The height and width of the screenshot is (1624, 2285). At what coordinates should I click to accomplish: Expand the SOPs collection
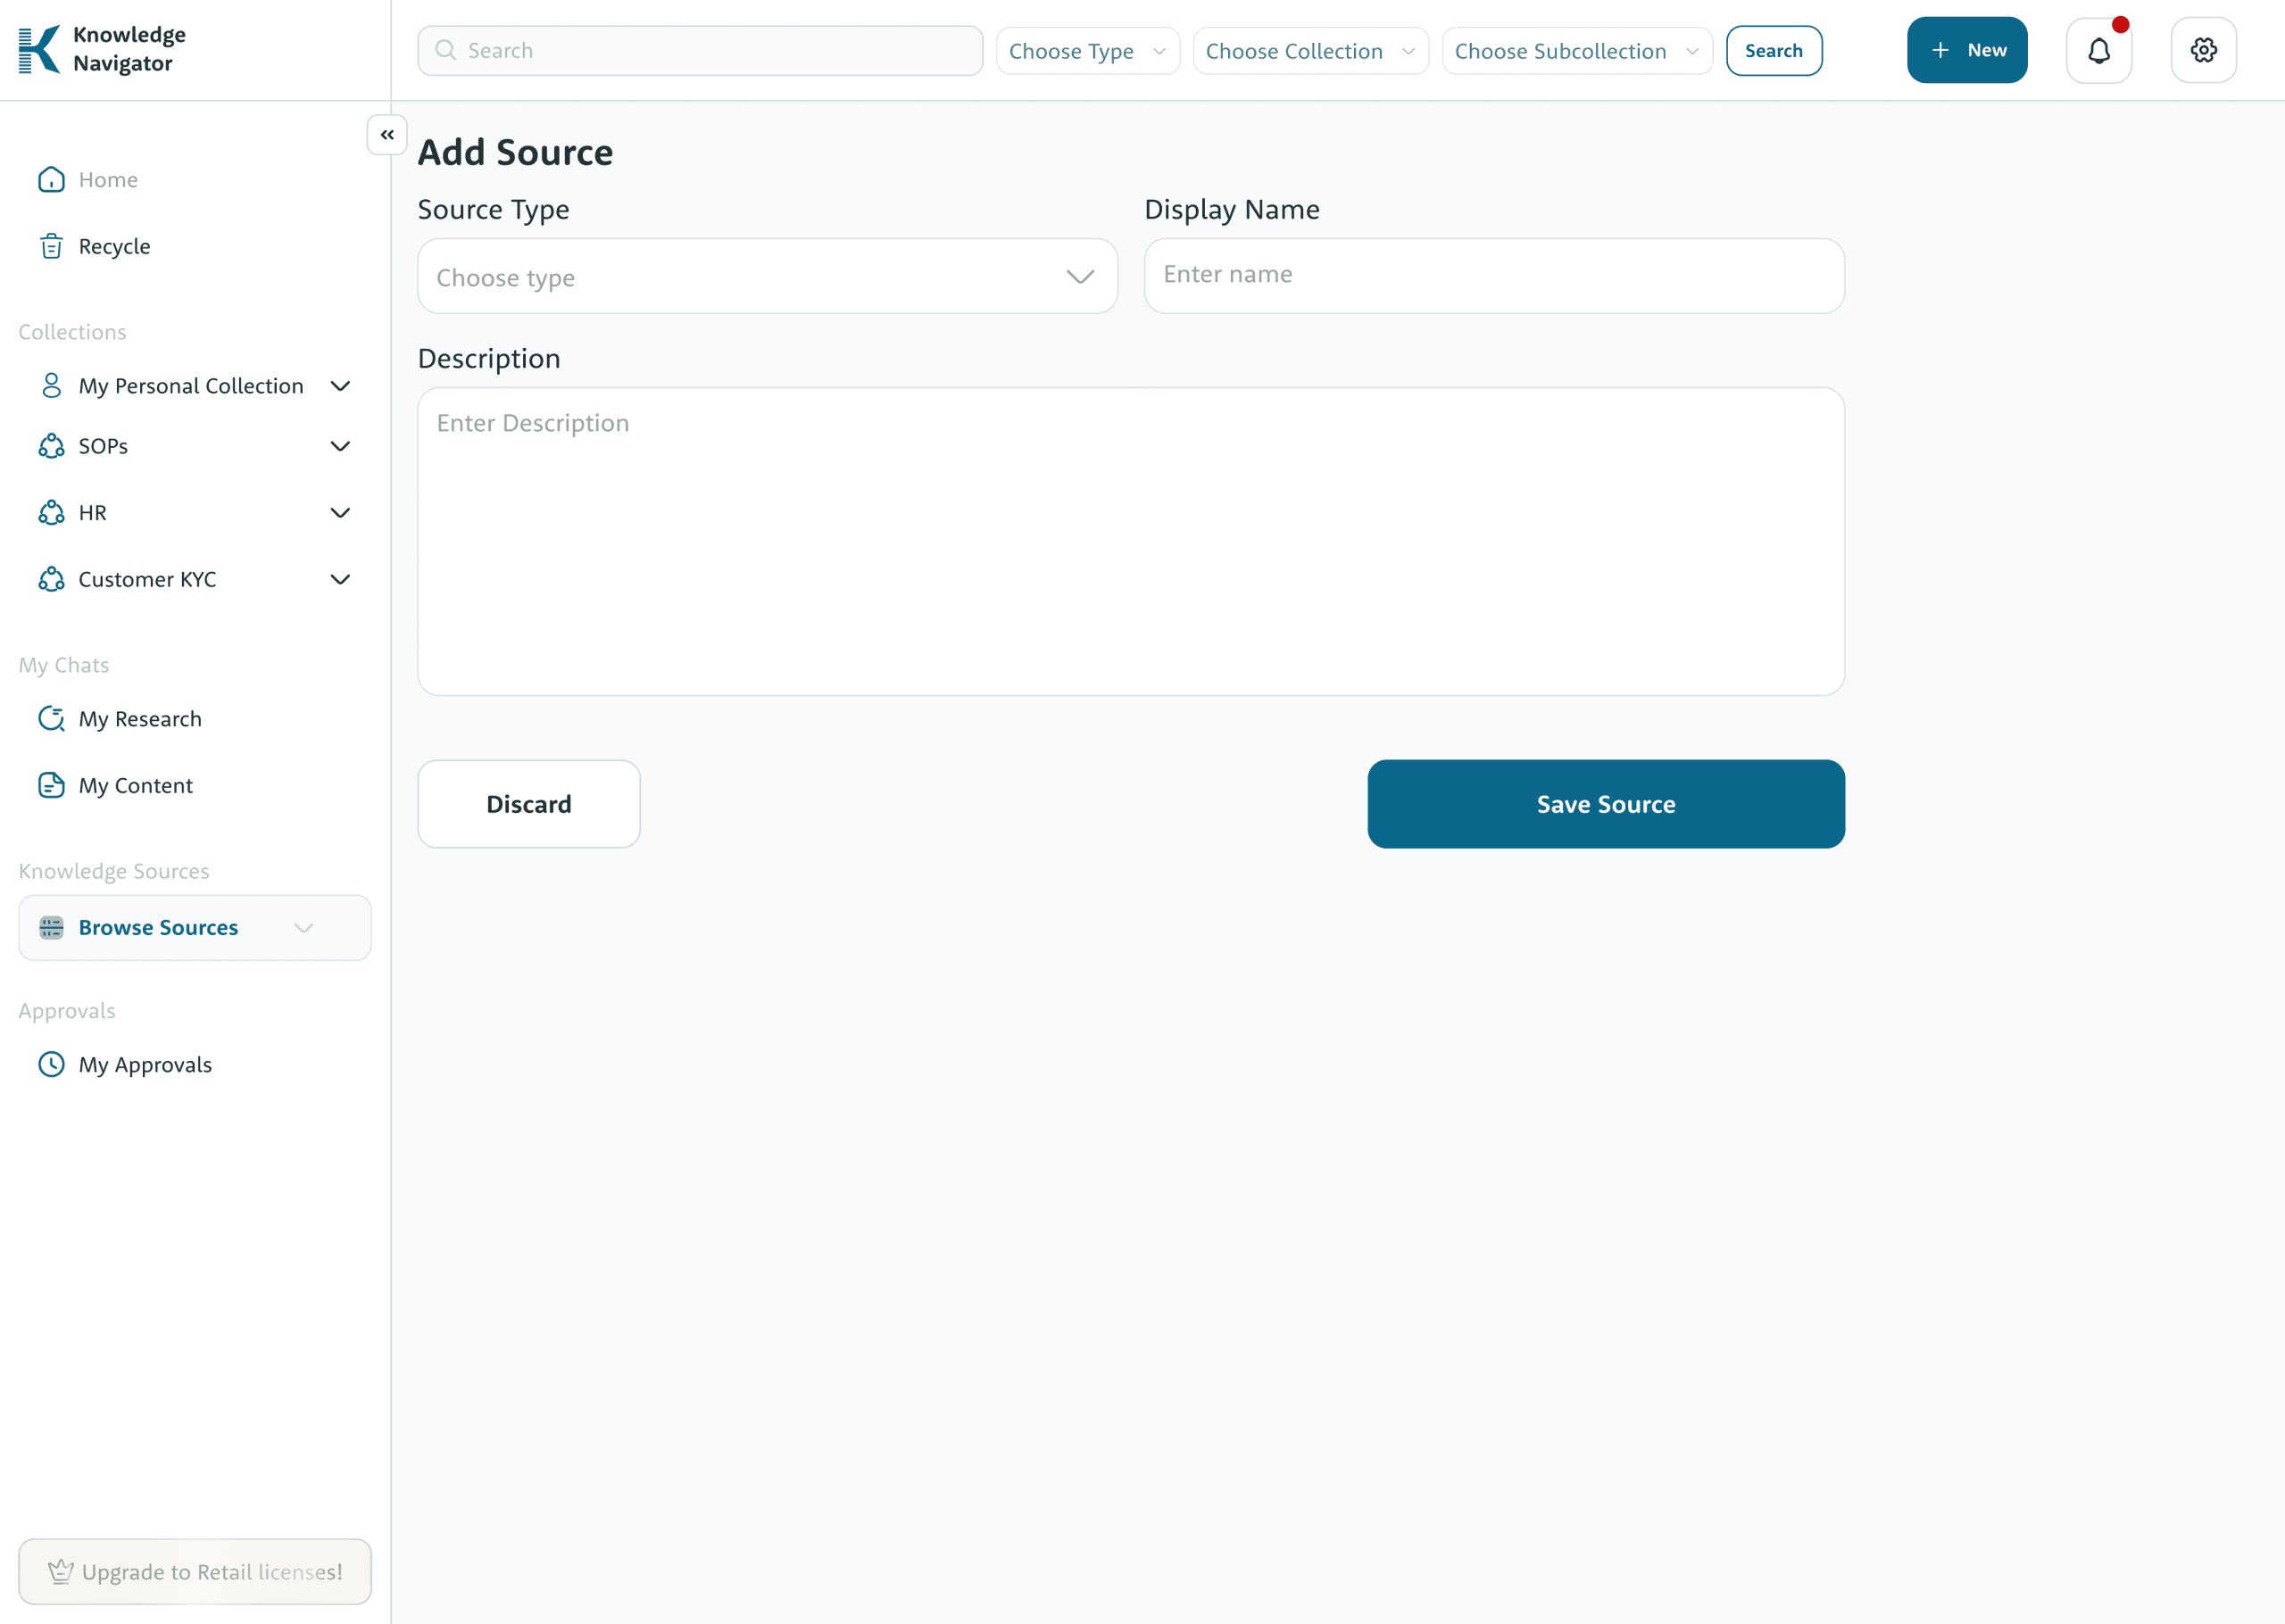pyautogui.click(x=340, y=446)
